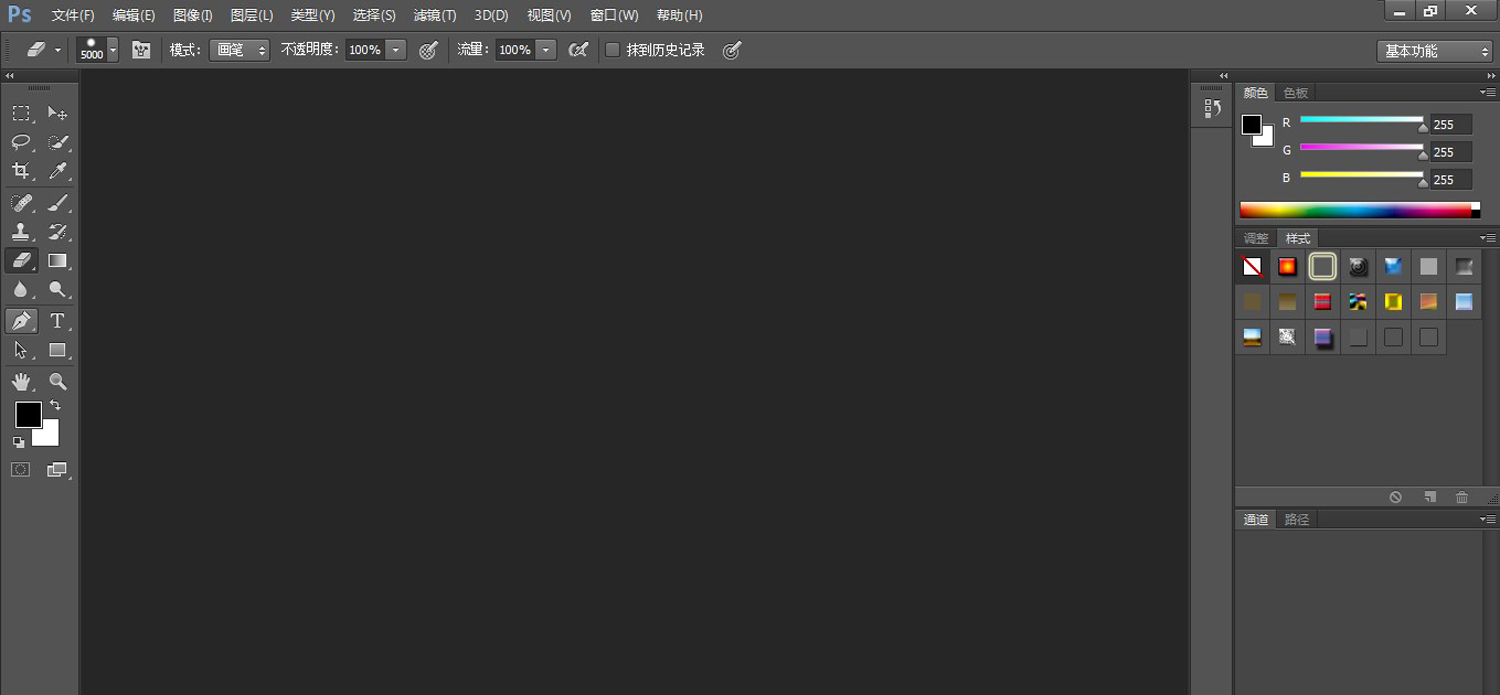Image resolution: width=1500 pixels, height=695 pixels.
Task: Select the Eraser tool in toolbox
Action: tap(21, 261)
